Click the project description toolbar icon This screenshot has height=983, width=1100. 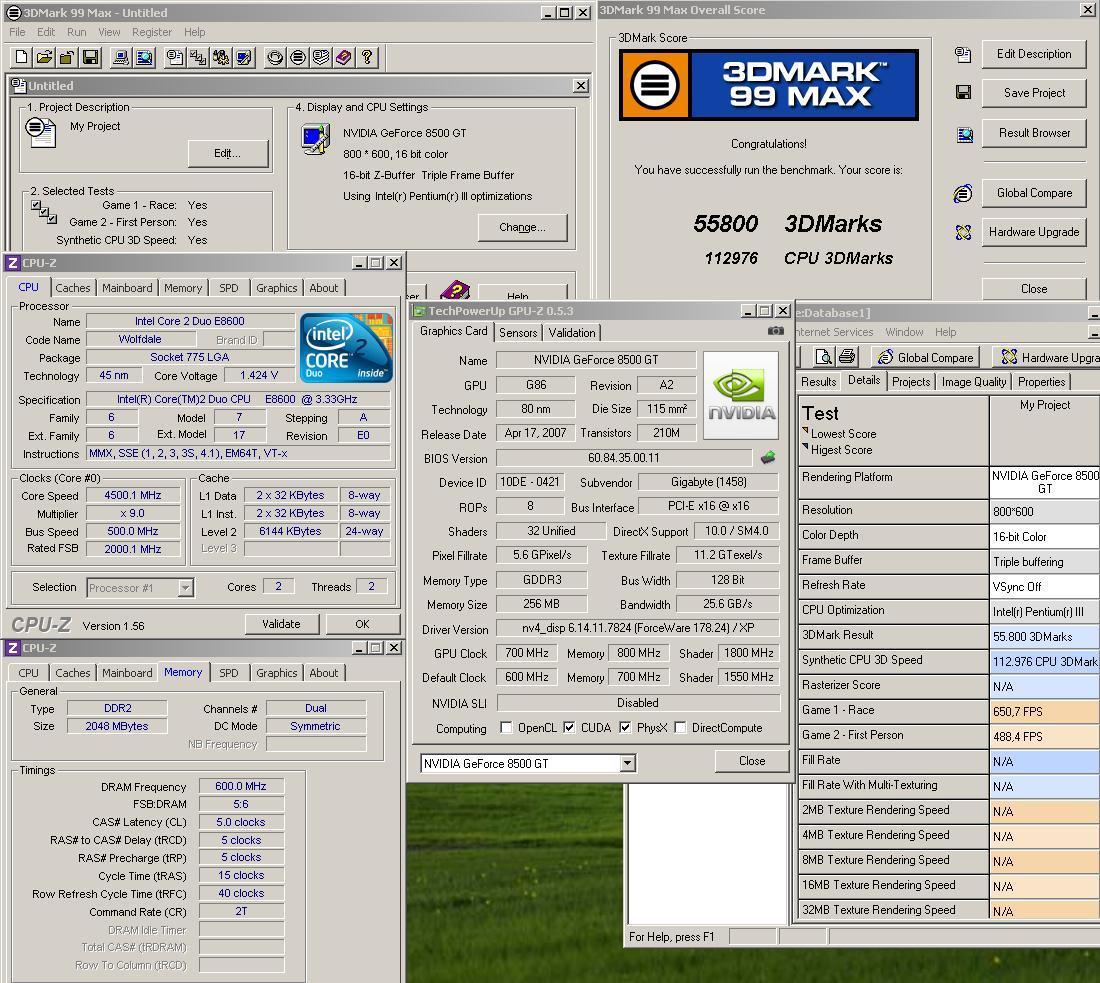click(x=175, y=58)
